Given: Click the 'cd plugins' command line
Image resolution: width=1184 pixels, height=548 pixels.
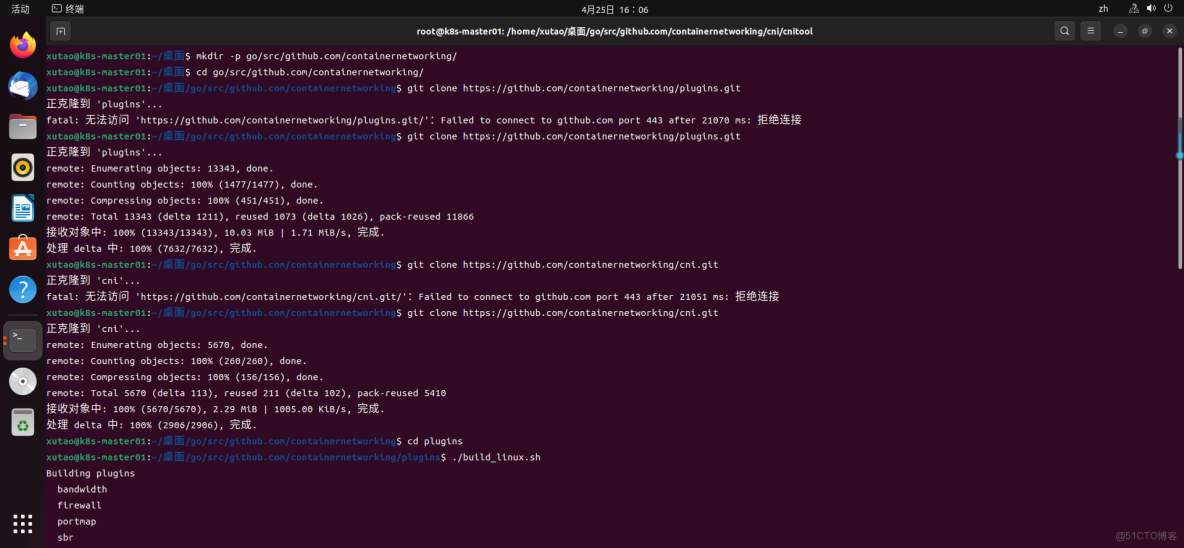Looking at the screenshot, I should [x=254, y=441].
